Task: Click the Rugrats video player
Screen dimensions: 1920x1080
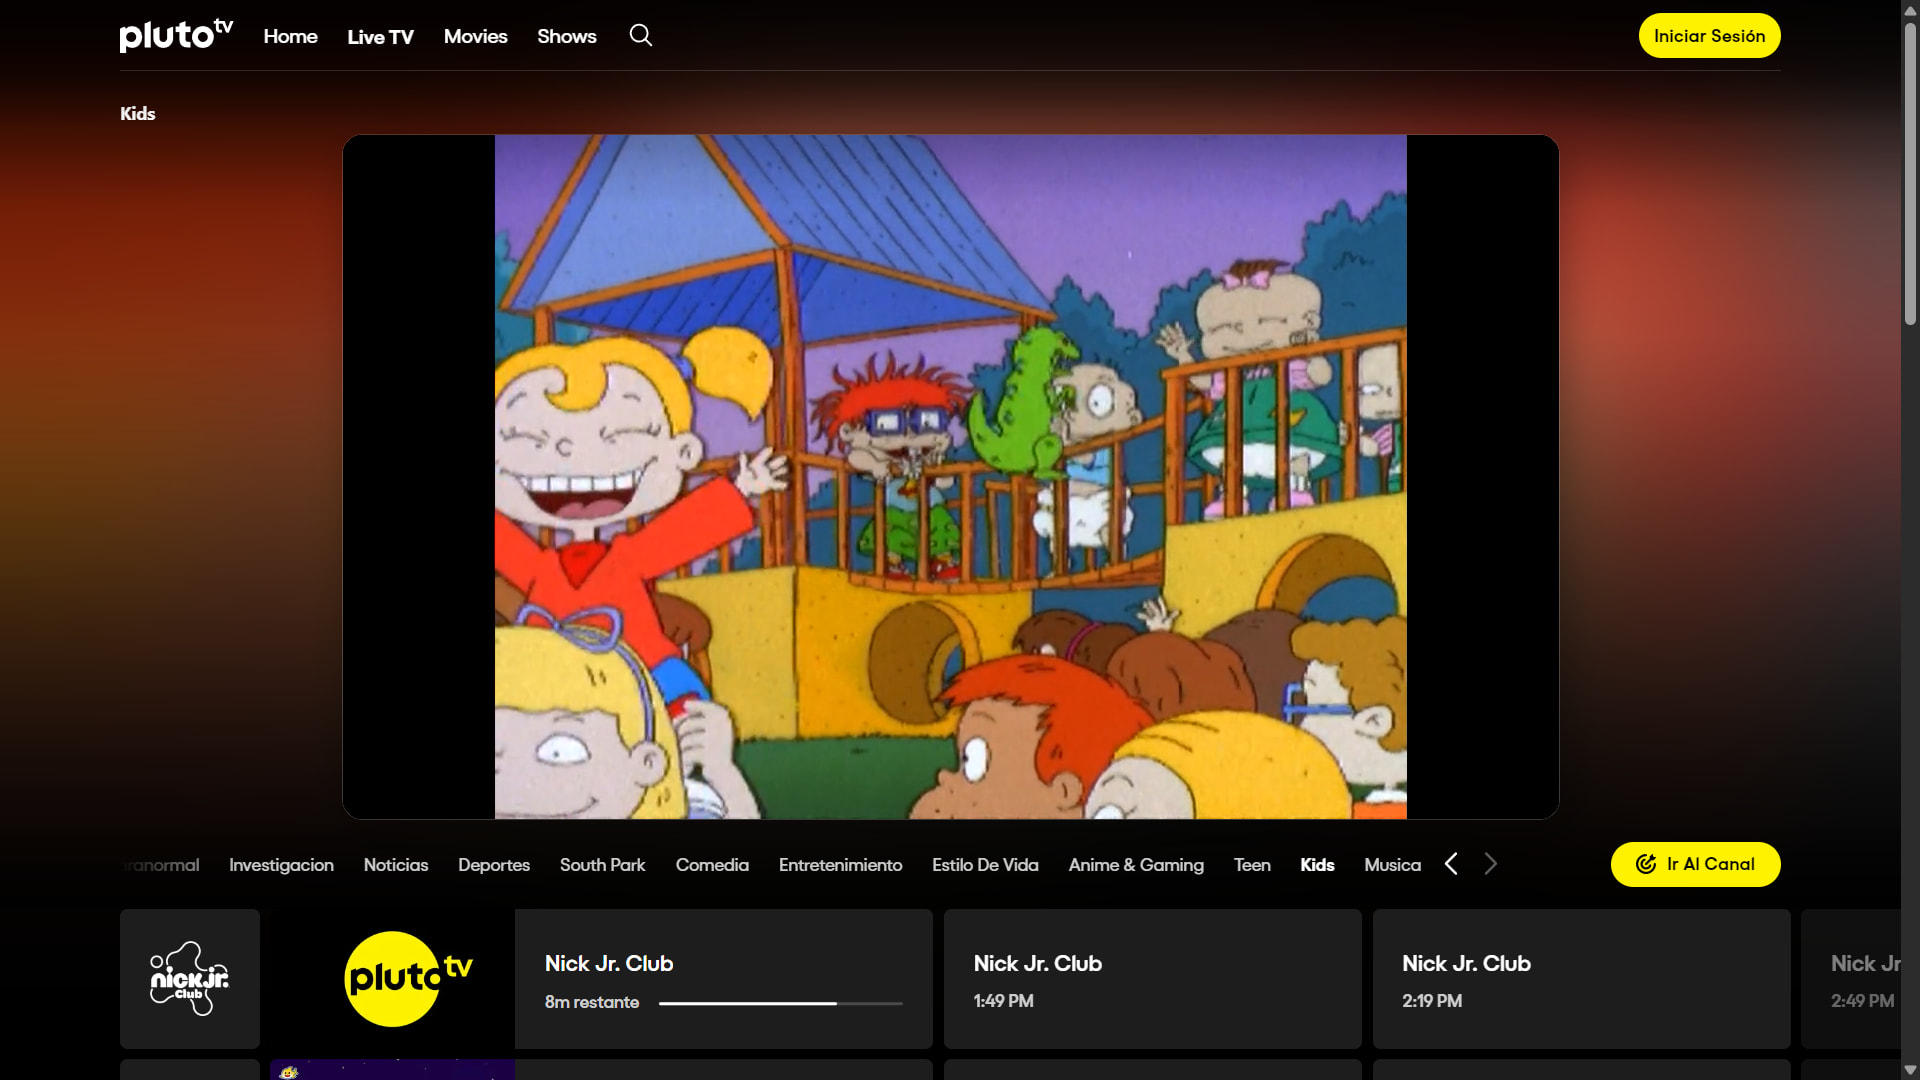Action: 951,477
